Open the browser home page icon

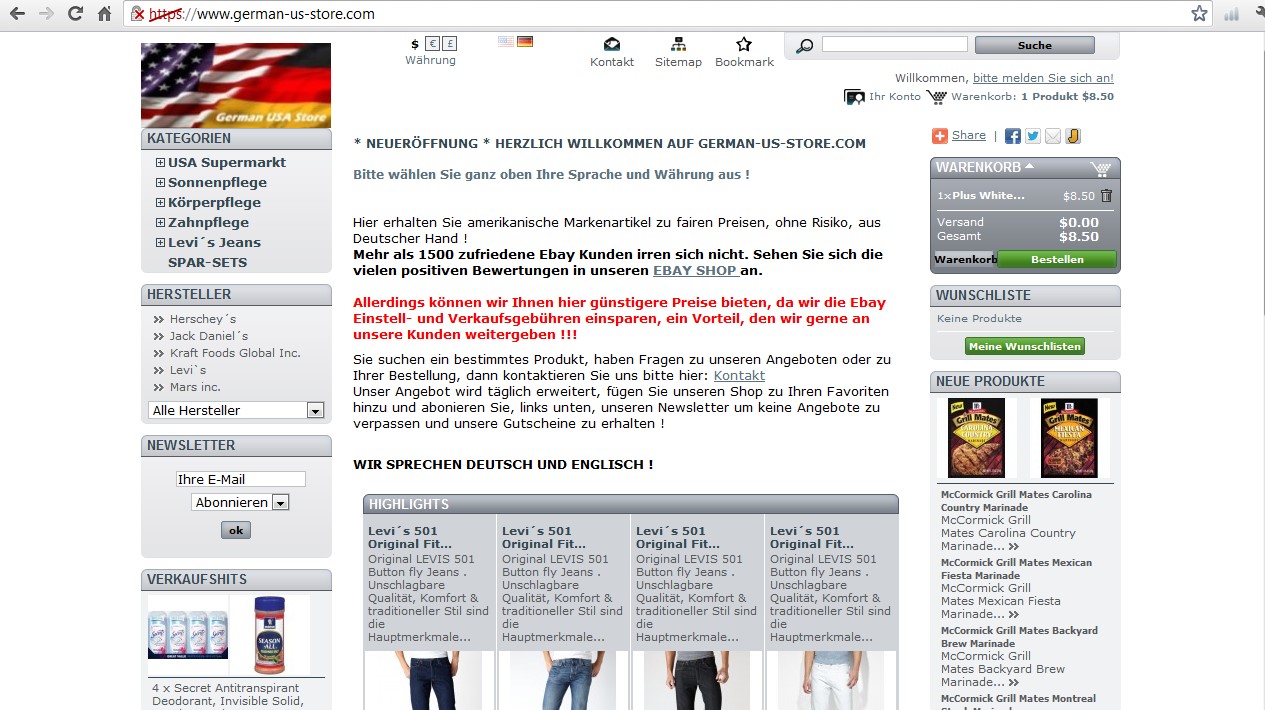(x=104, y=14)
